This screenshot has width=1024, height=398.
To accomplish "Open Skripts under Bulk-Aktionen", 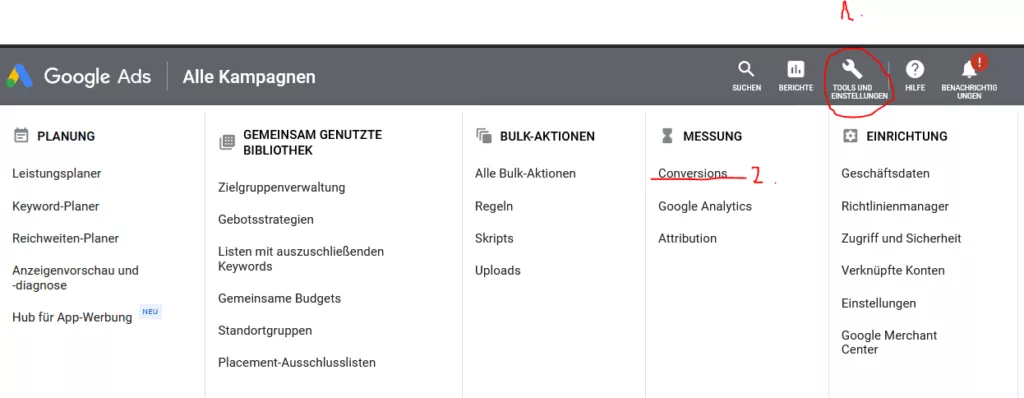I will 494,239.
